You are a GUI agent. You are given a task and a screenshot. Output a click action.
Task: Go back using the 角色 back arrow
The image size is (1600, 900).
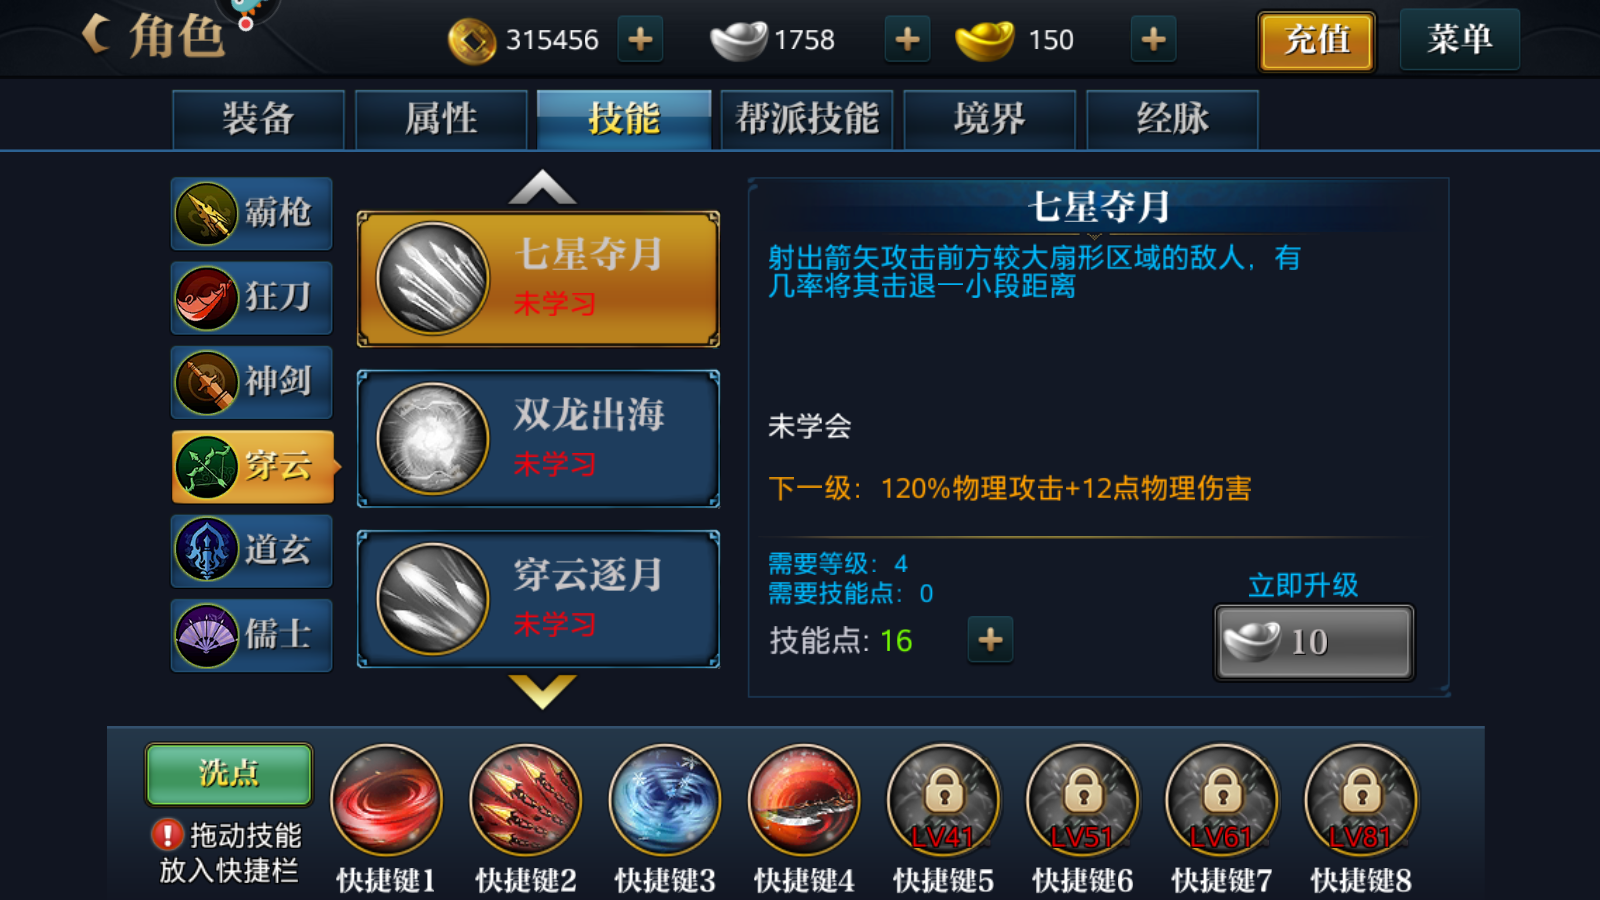point(96,35)
